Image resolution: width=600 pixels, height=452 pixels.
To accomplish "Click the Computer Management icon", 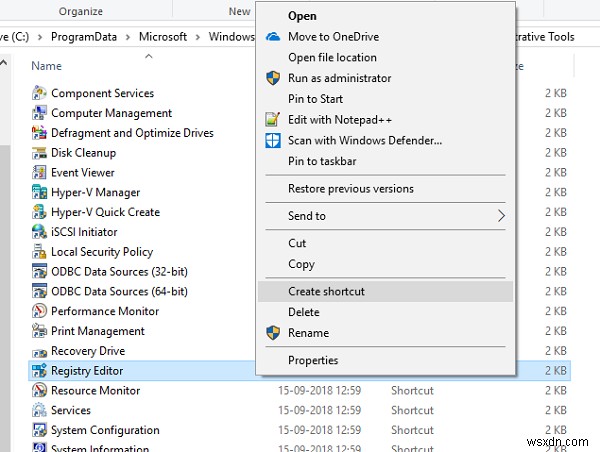I will tap(39, 113).
